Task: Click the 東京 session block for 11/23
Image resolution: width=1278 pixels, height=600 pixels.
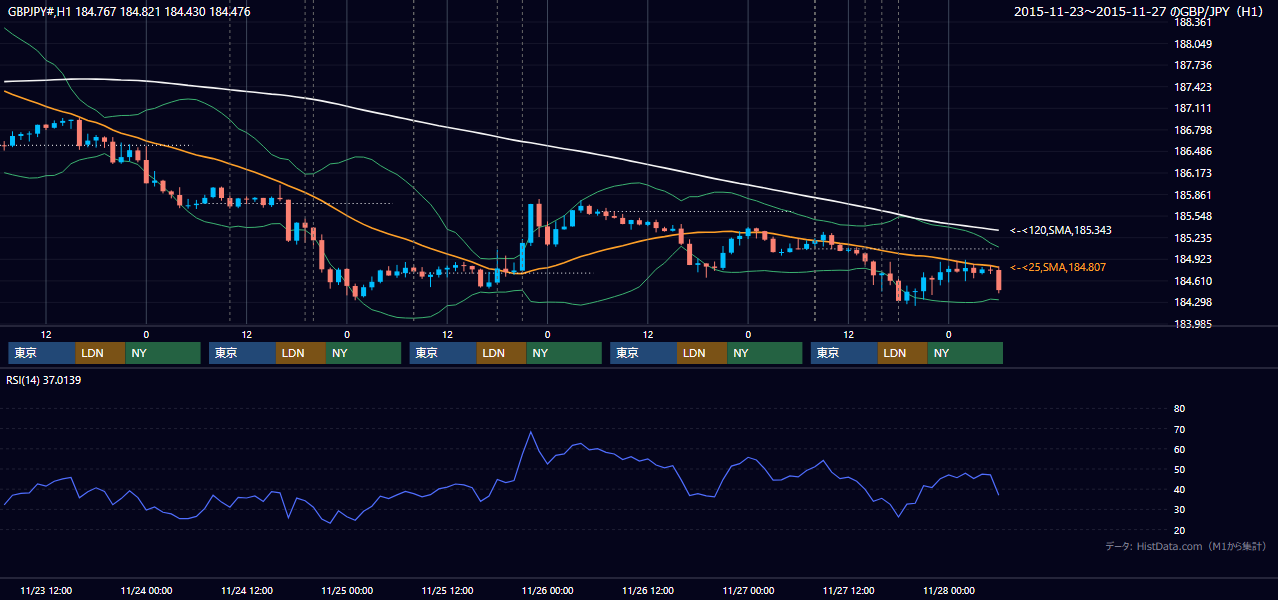Action: coord(41,353)
